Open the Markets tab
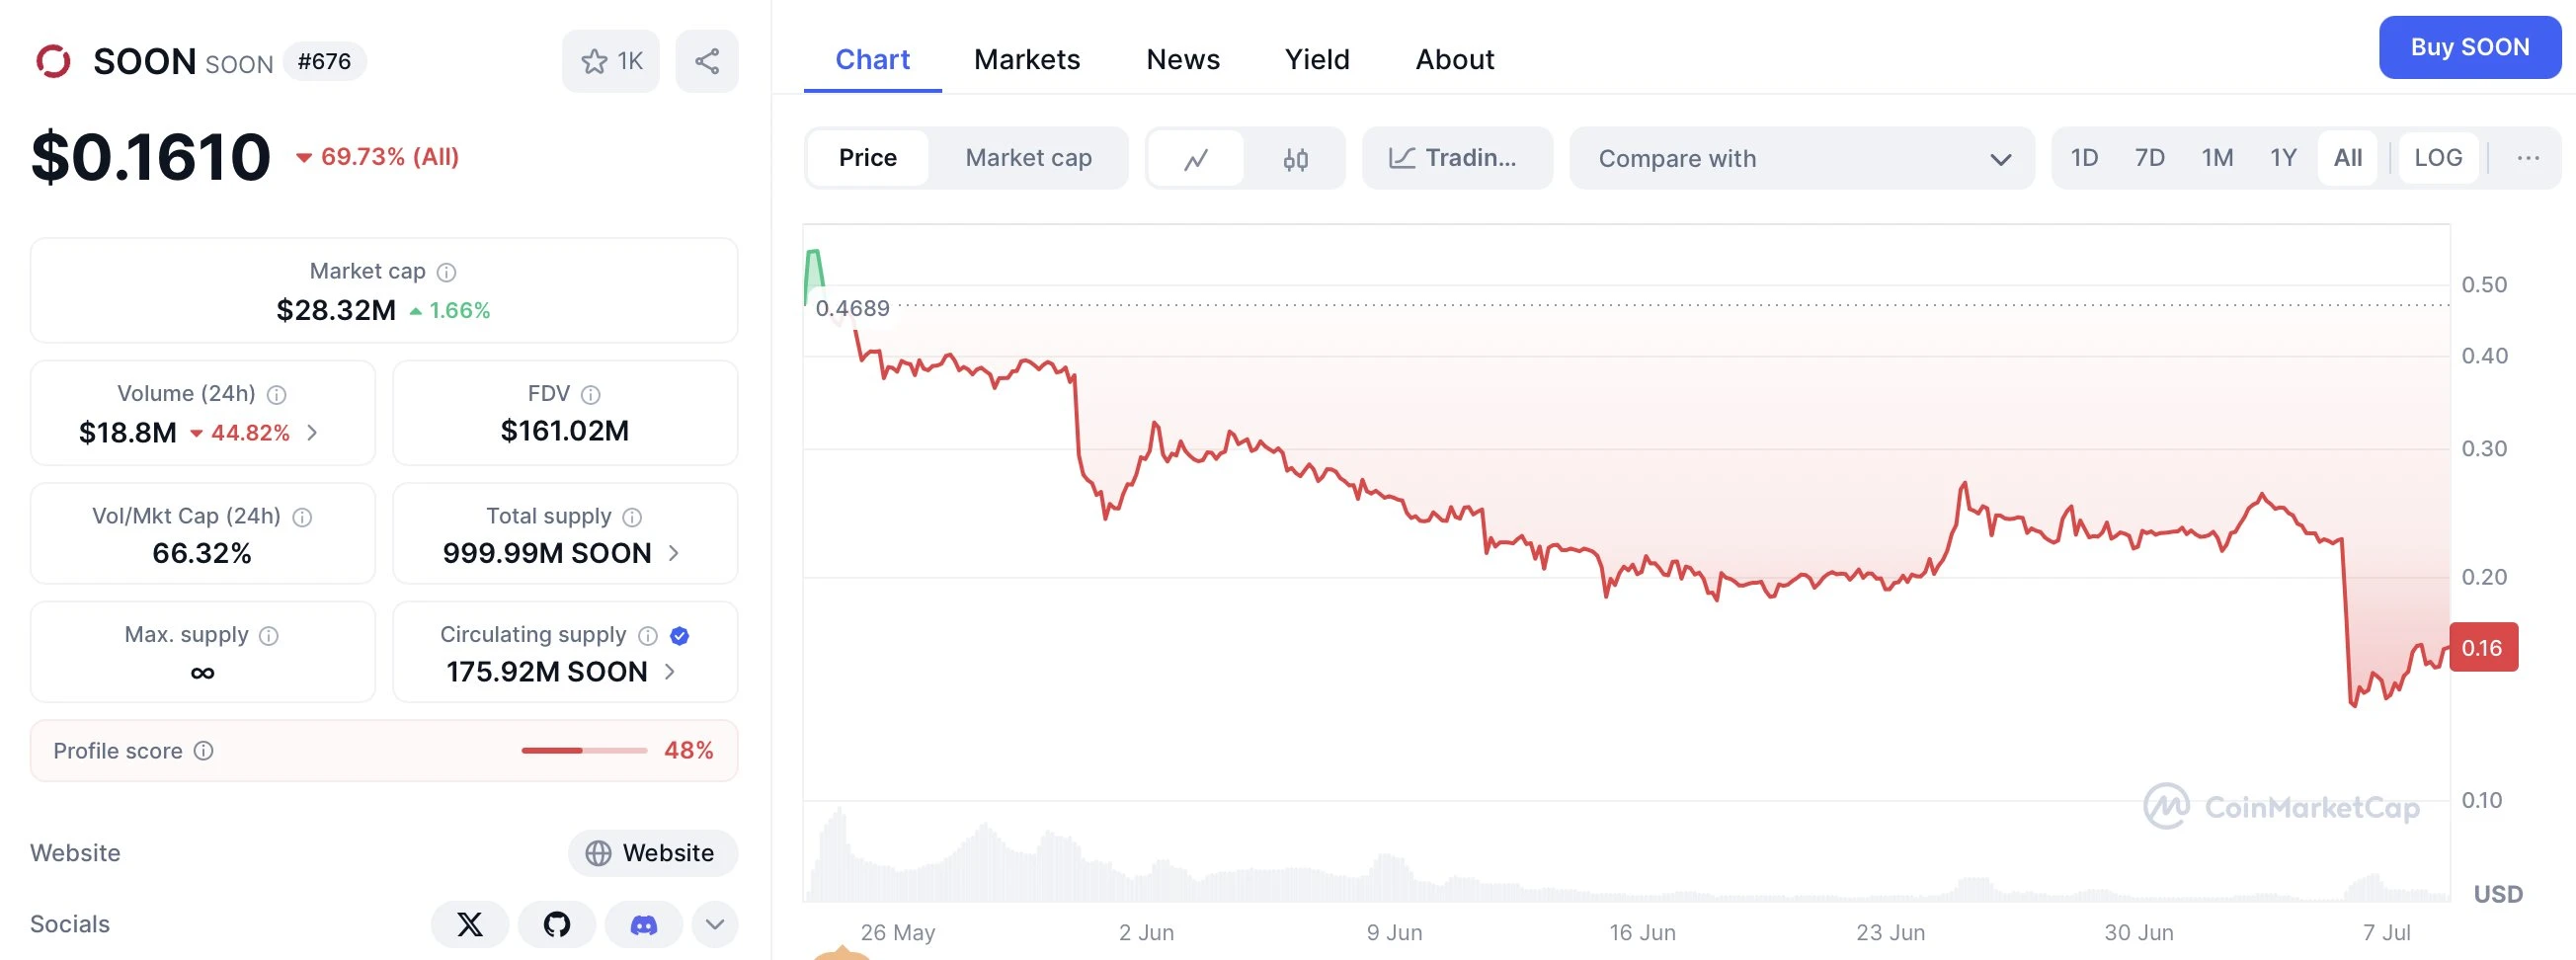2576x960 pixels. (x=1027, y=60)
